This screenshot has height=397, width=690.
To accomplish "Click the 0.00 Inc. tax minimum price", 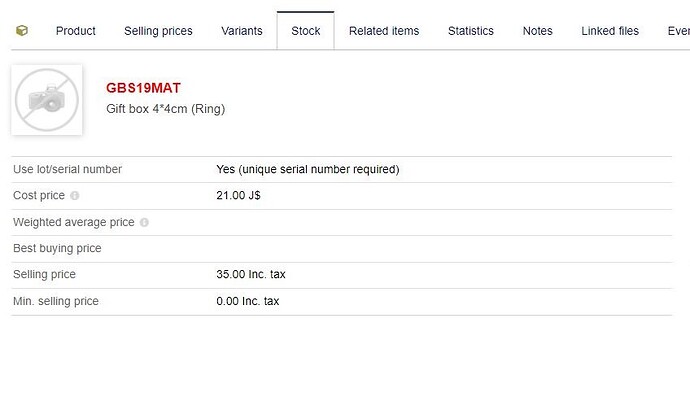I will [x=248, y=301].
